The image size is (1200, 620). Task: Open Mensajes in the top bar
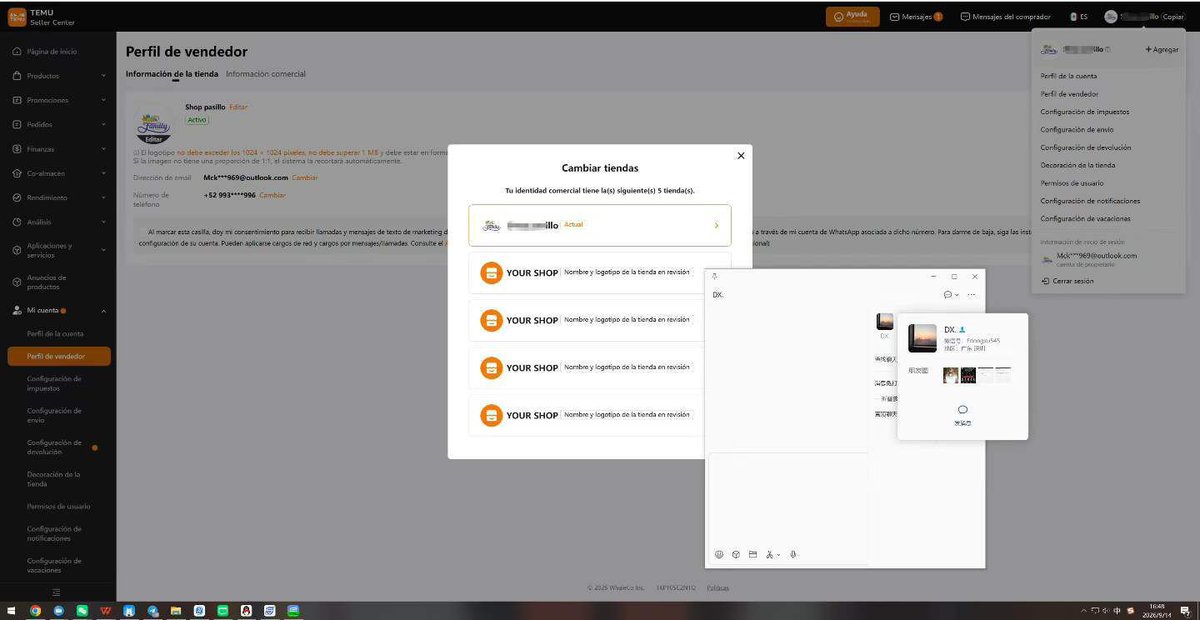(916, 17)
